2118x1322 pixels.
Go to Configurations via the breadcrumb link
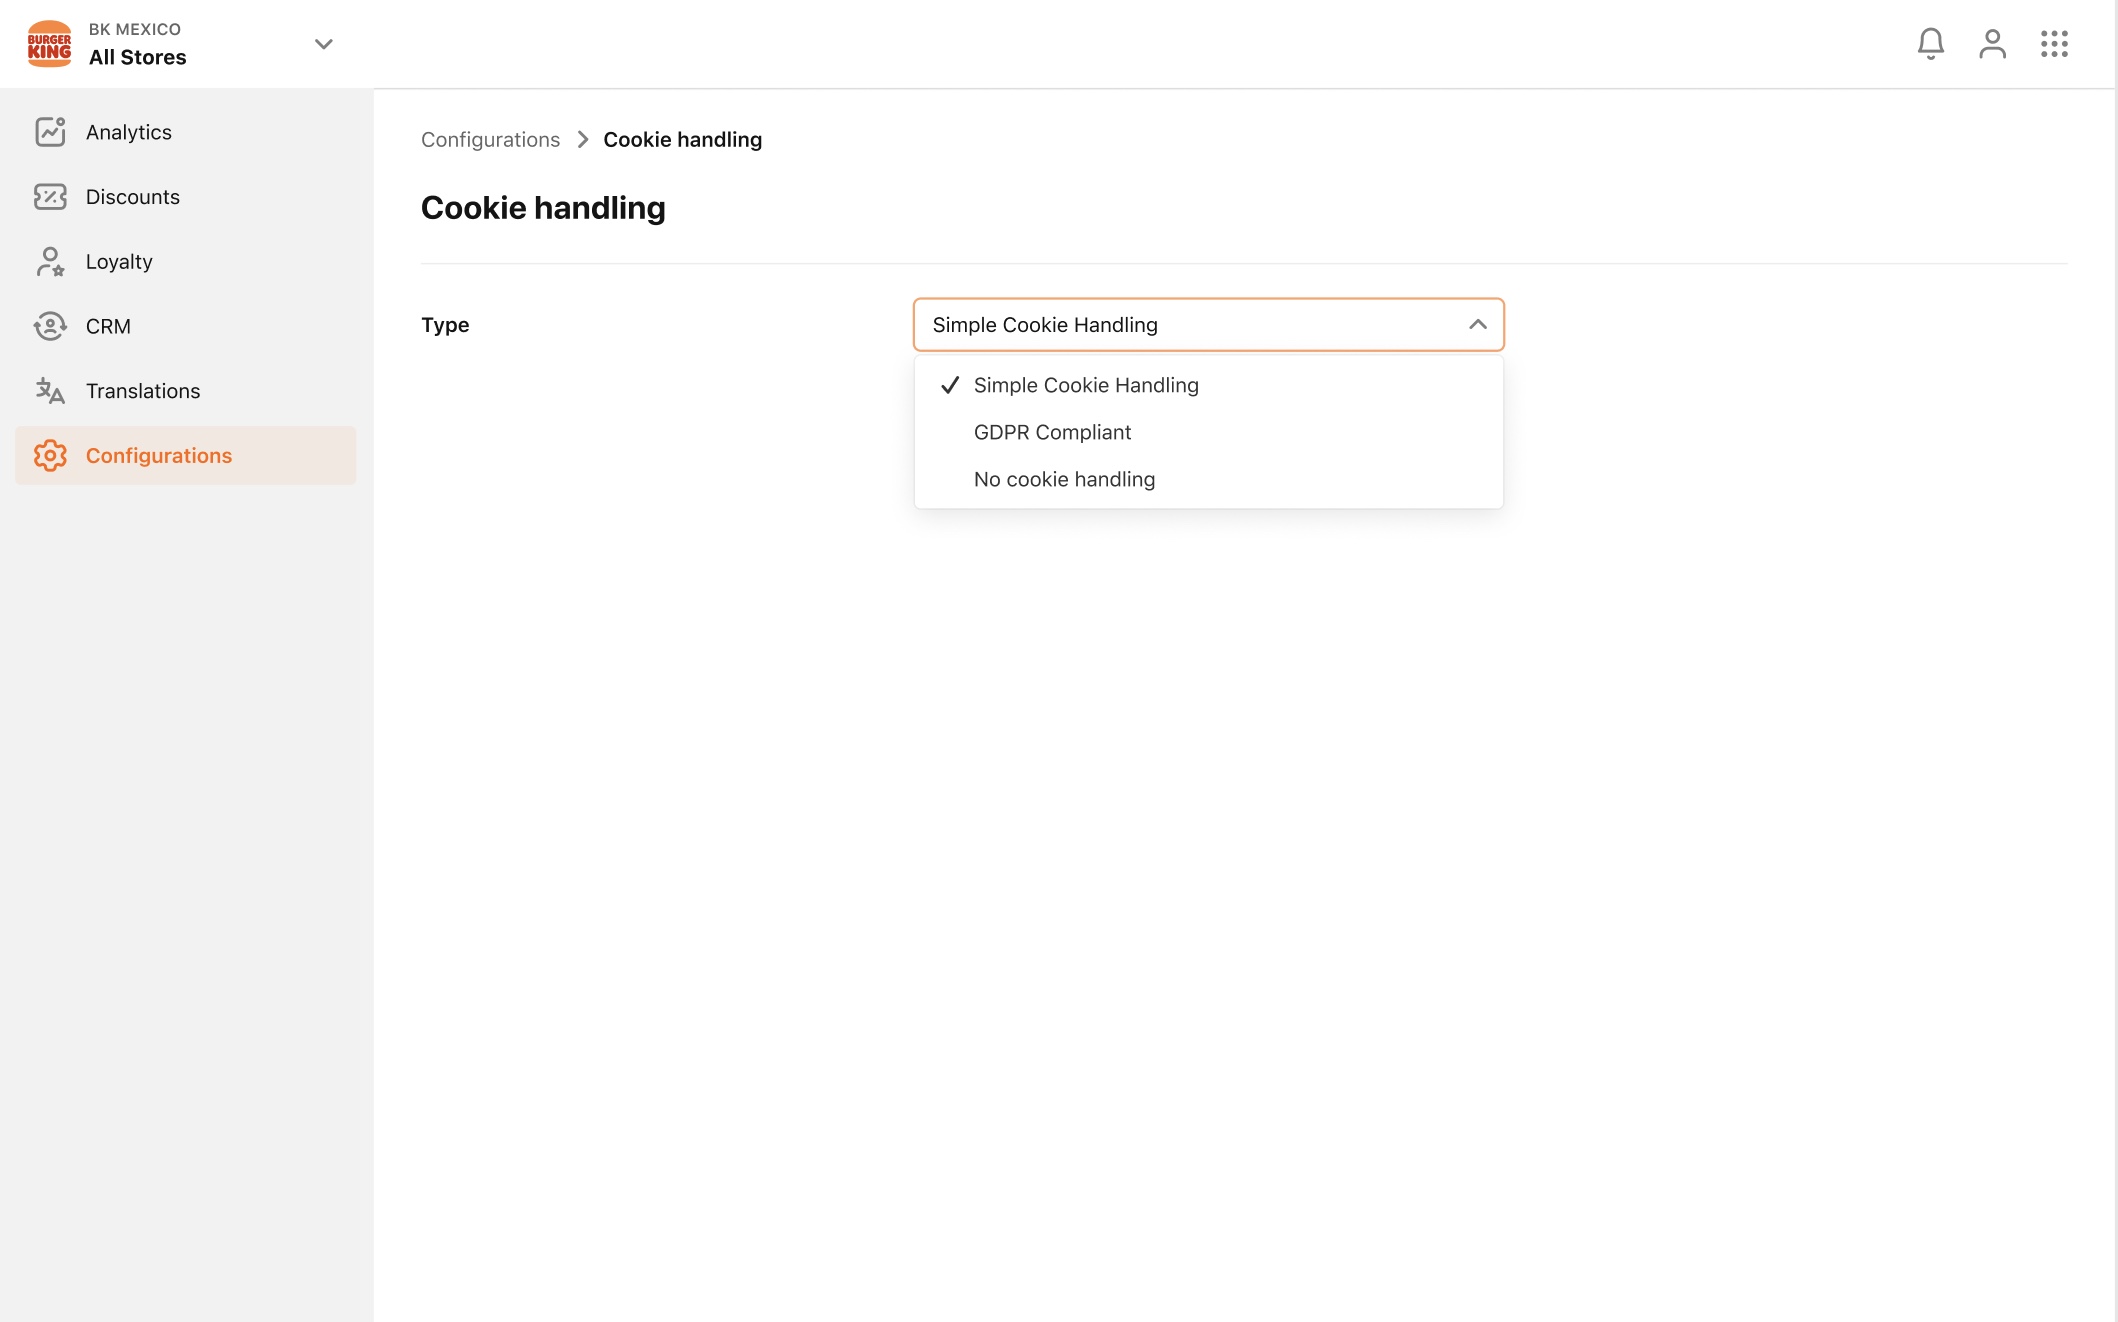pos(490,140)
